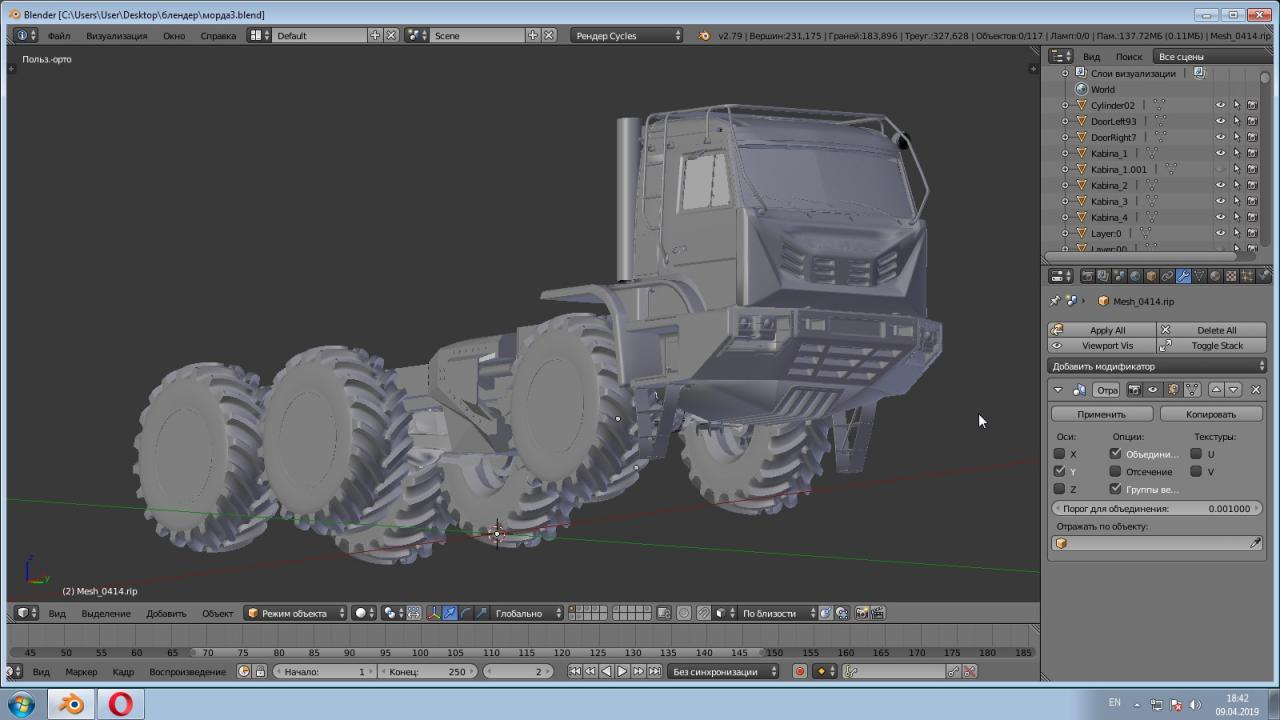This screenshot has height=720, width=1280.
Task: Enable the X axis checkbox
Action: point(1059,454)
